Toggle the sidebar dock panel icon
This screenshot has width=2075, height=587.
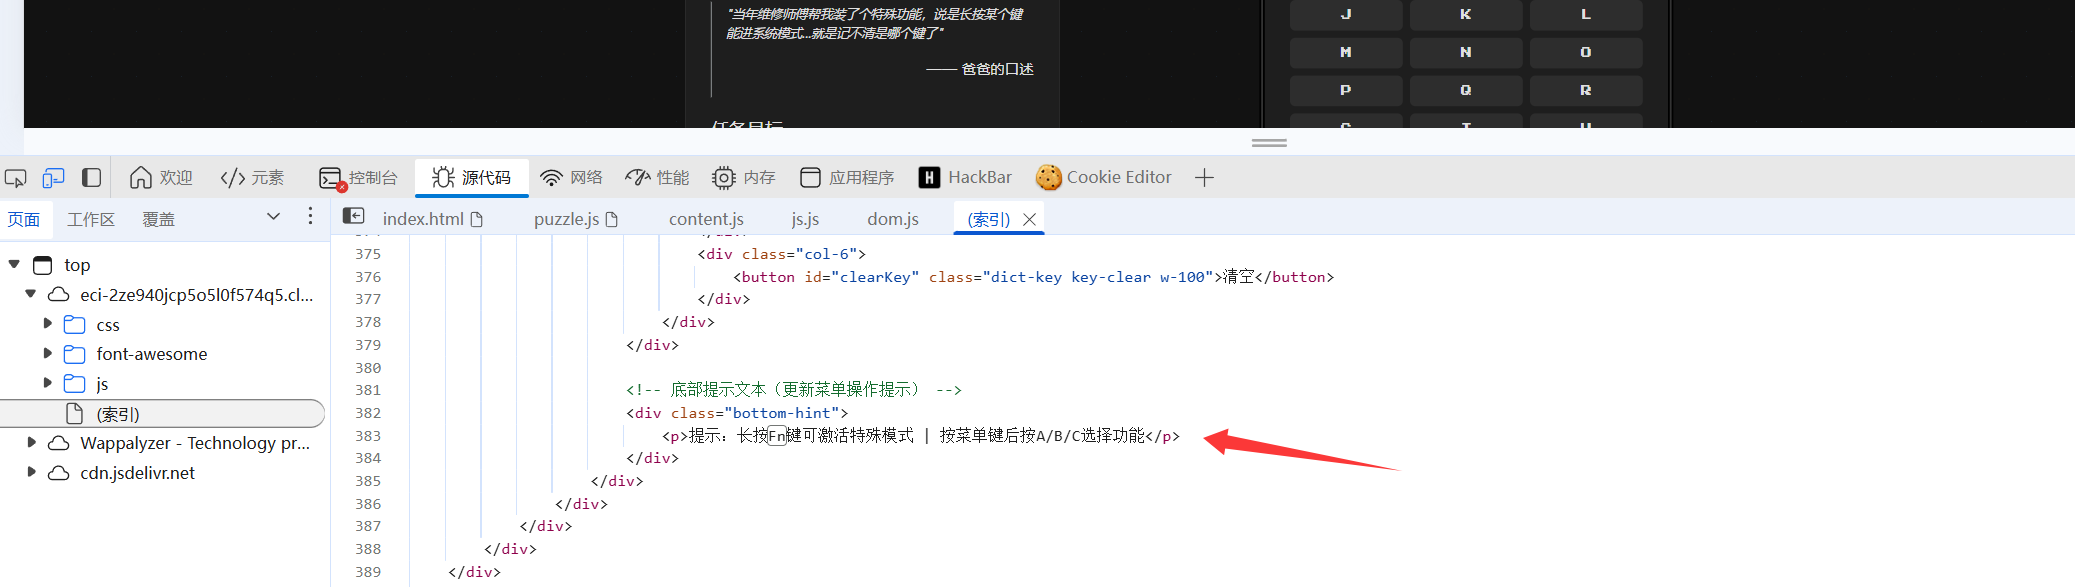(91, 178)
